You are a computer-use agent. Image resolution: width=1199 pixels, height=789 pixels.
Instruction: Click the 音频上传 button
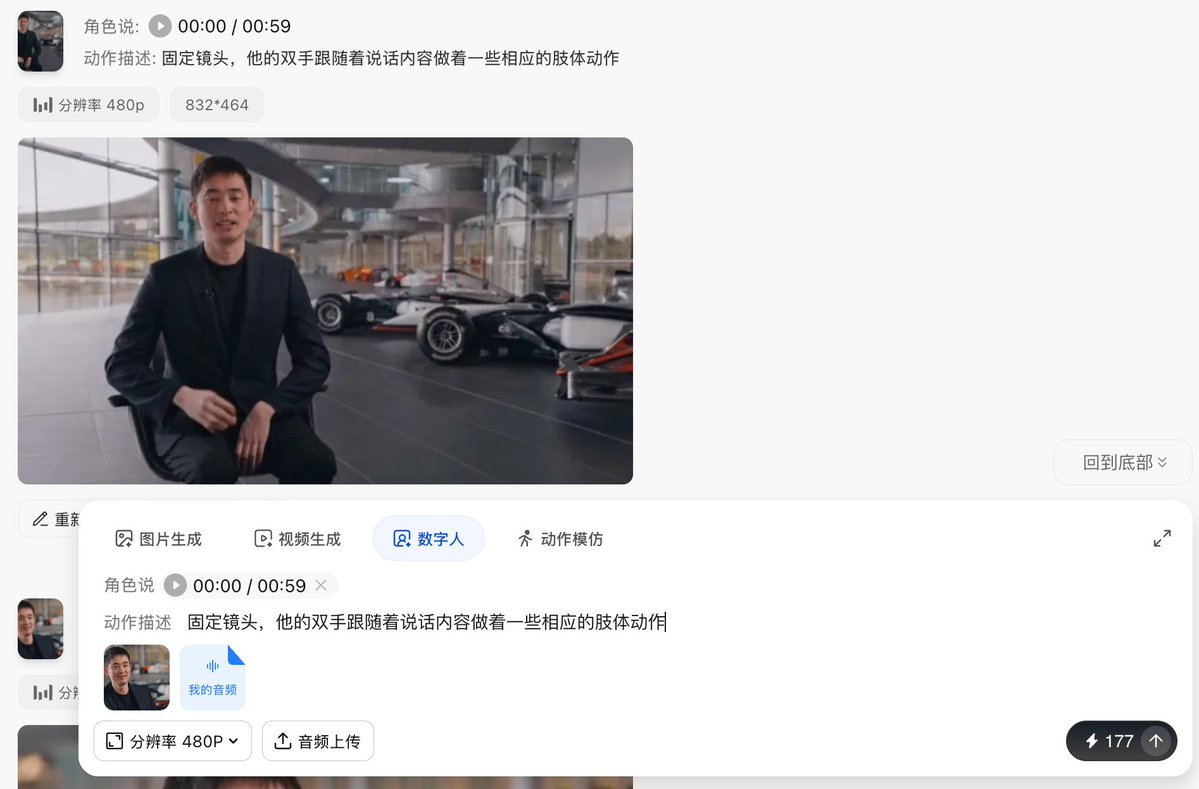(318, 741)
